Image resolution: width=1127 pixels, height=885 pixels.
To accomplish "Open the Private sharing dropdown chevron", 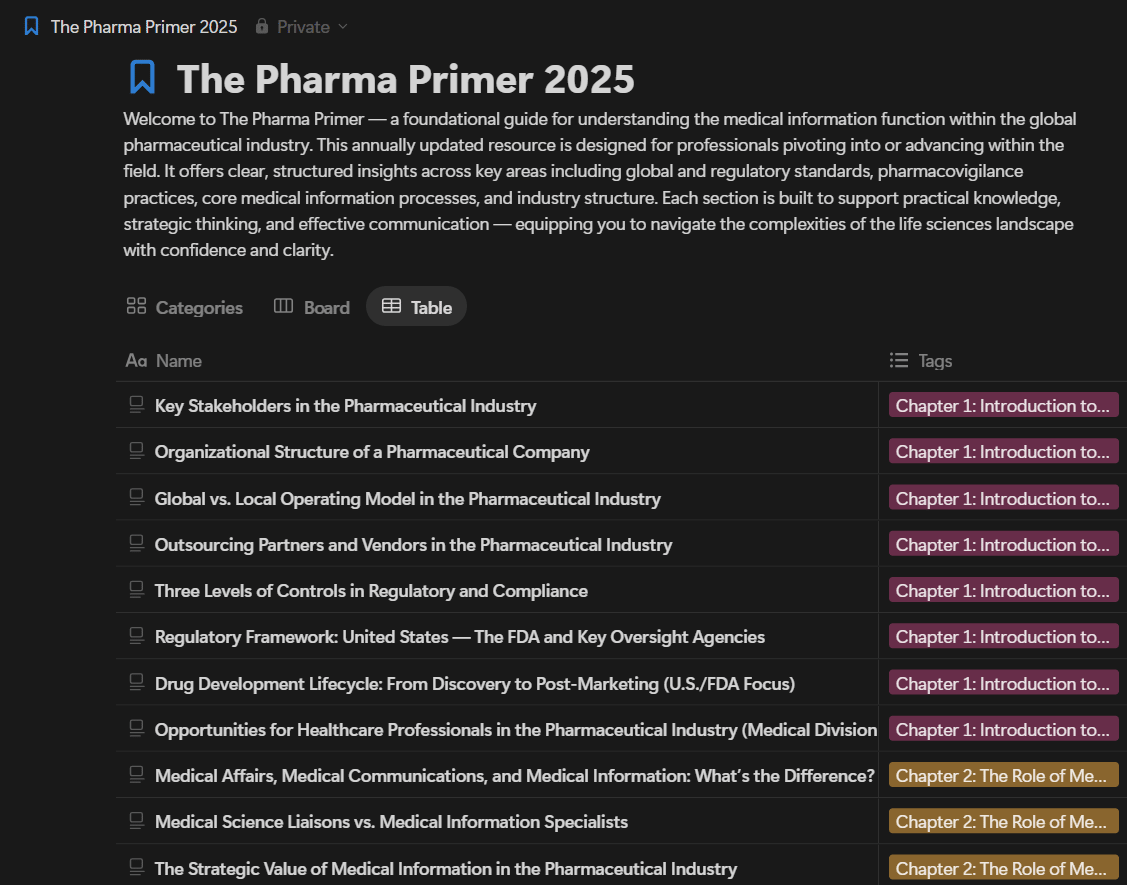I will (x=343, y=27).
